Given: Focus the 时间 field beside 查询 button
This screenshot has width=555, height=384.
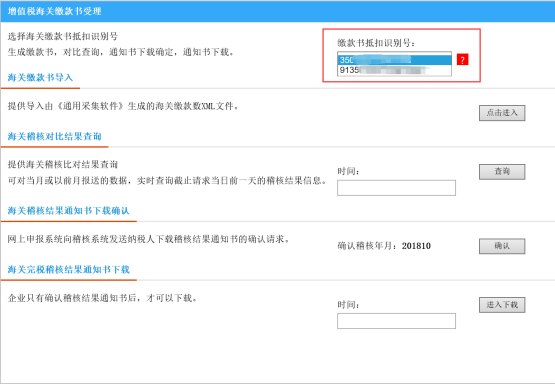Looking at the screenshot, I should pyautogui.click(x=396, y=188).
